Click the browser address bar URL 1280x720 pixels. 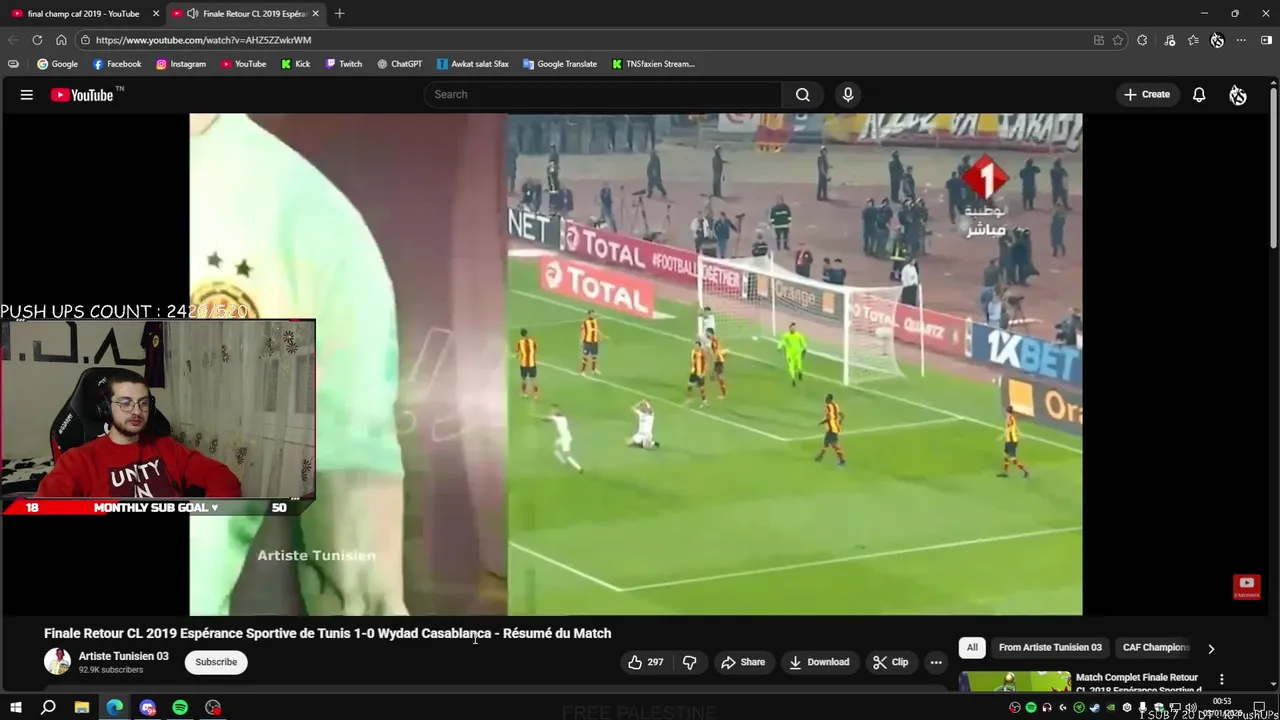[203, 40]
